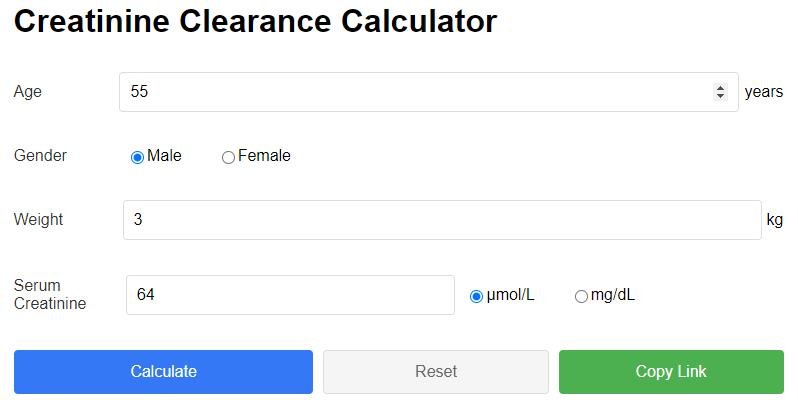Choose the µmol/L unit radio button

[476, 296]
